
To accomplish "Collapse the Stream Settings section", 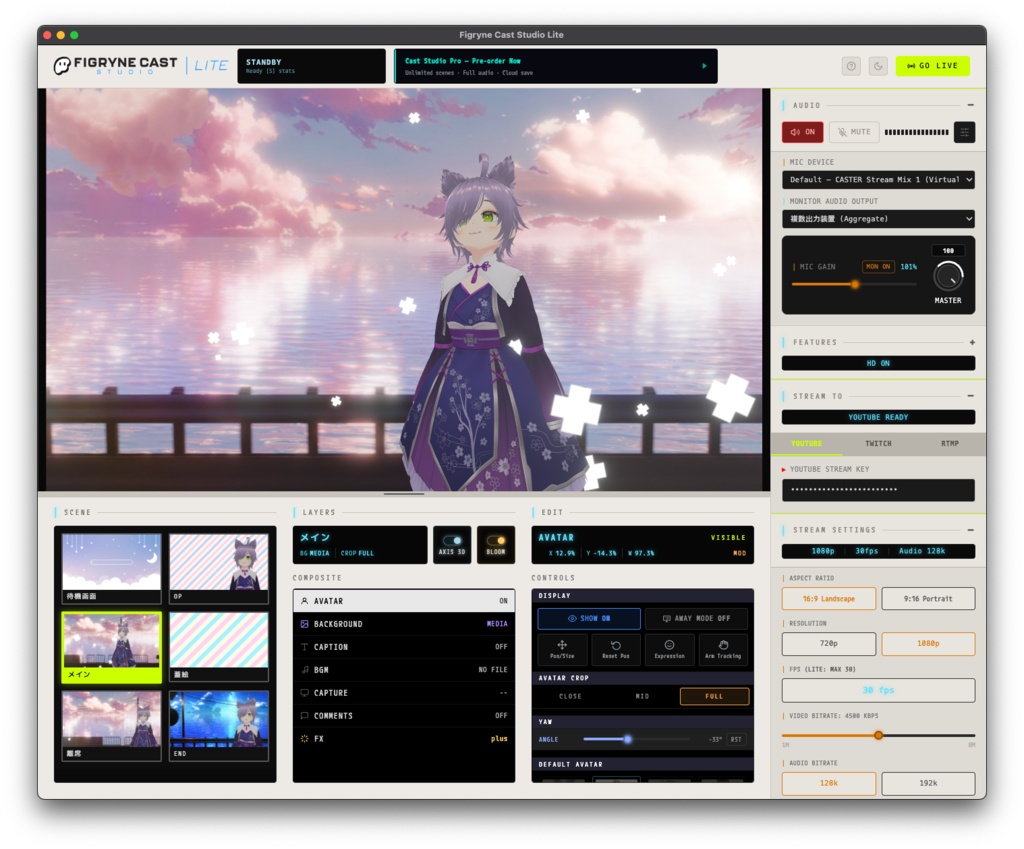I will [970, 530].
